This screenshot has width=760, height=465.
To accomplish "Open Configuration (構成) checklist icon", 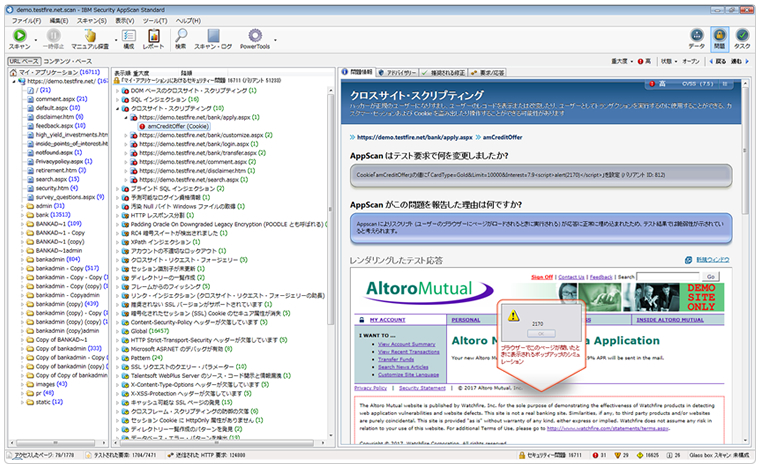I will [x=128, y=36].
